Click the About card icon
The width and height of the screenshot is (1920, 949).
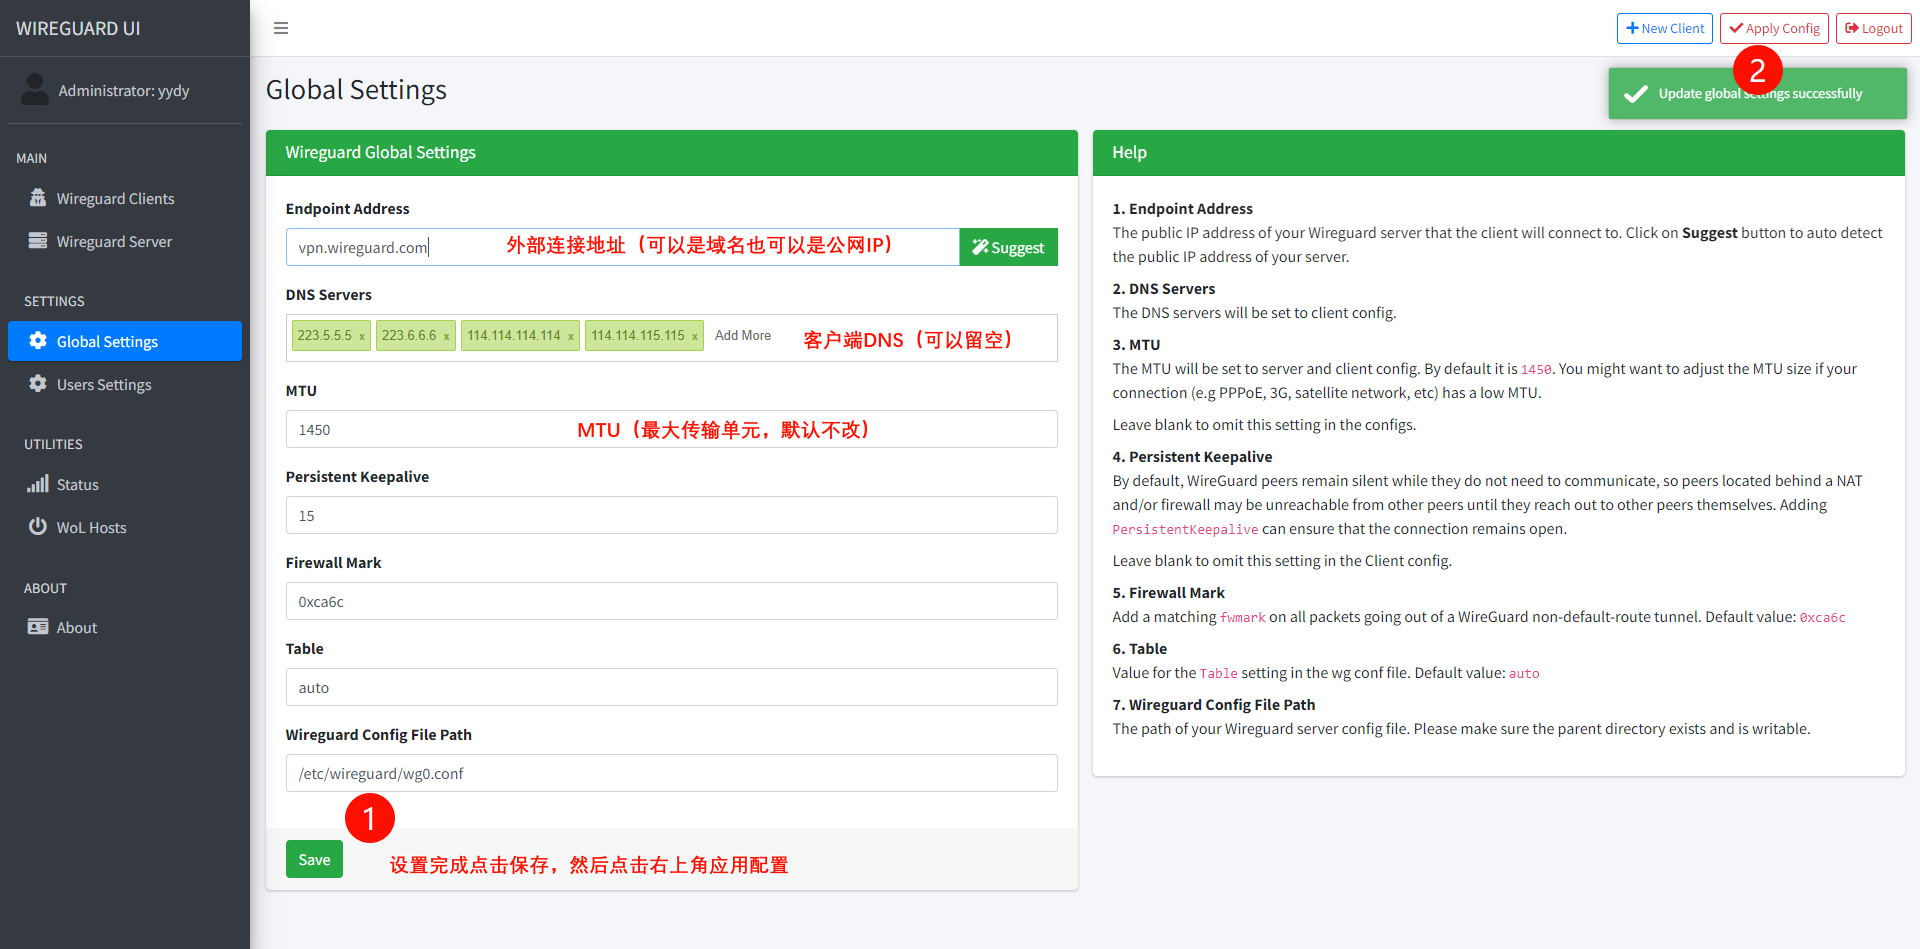(38, 627)
